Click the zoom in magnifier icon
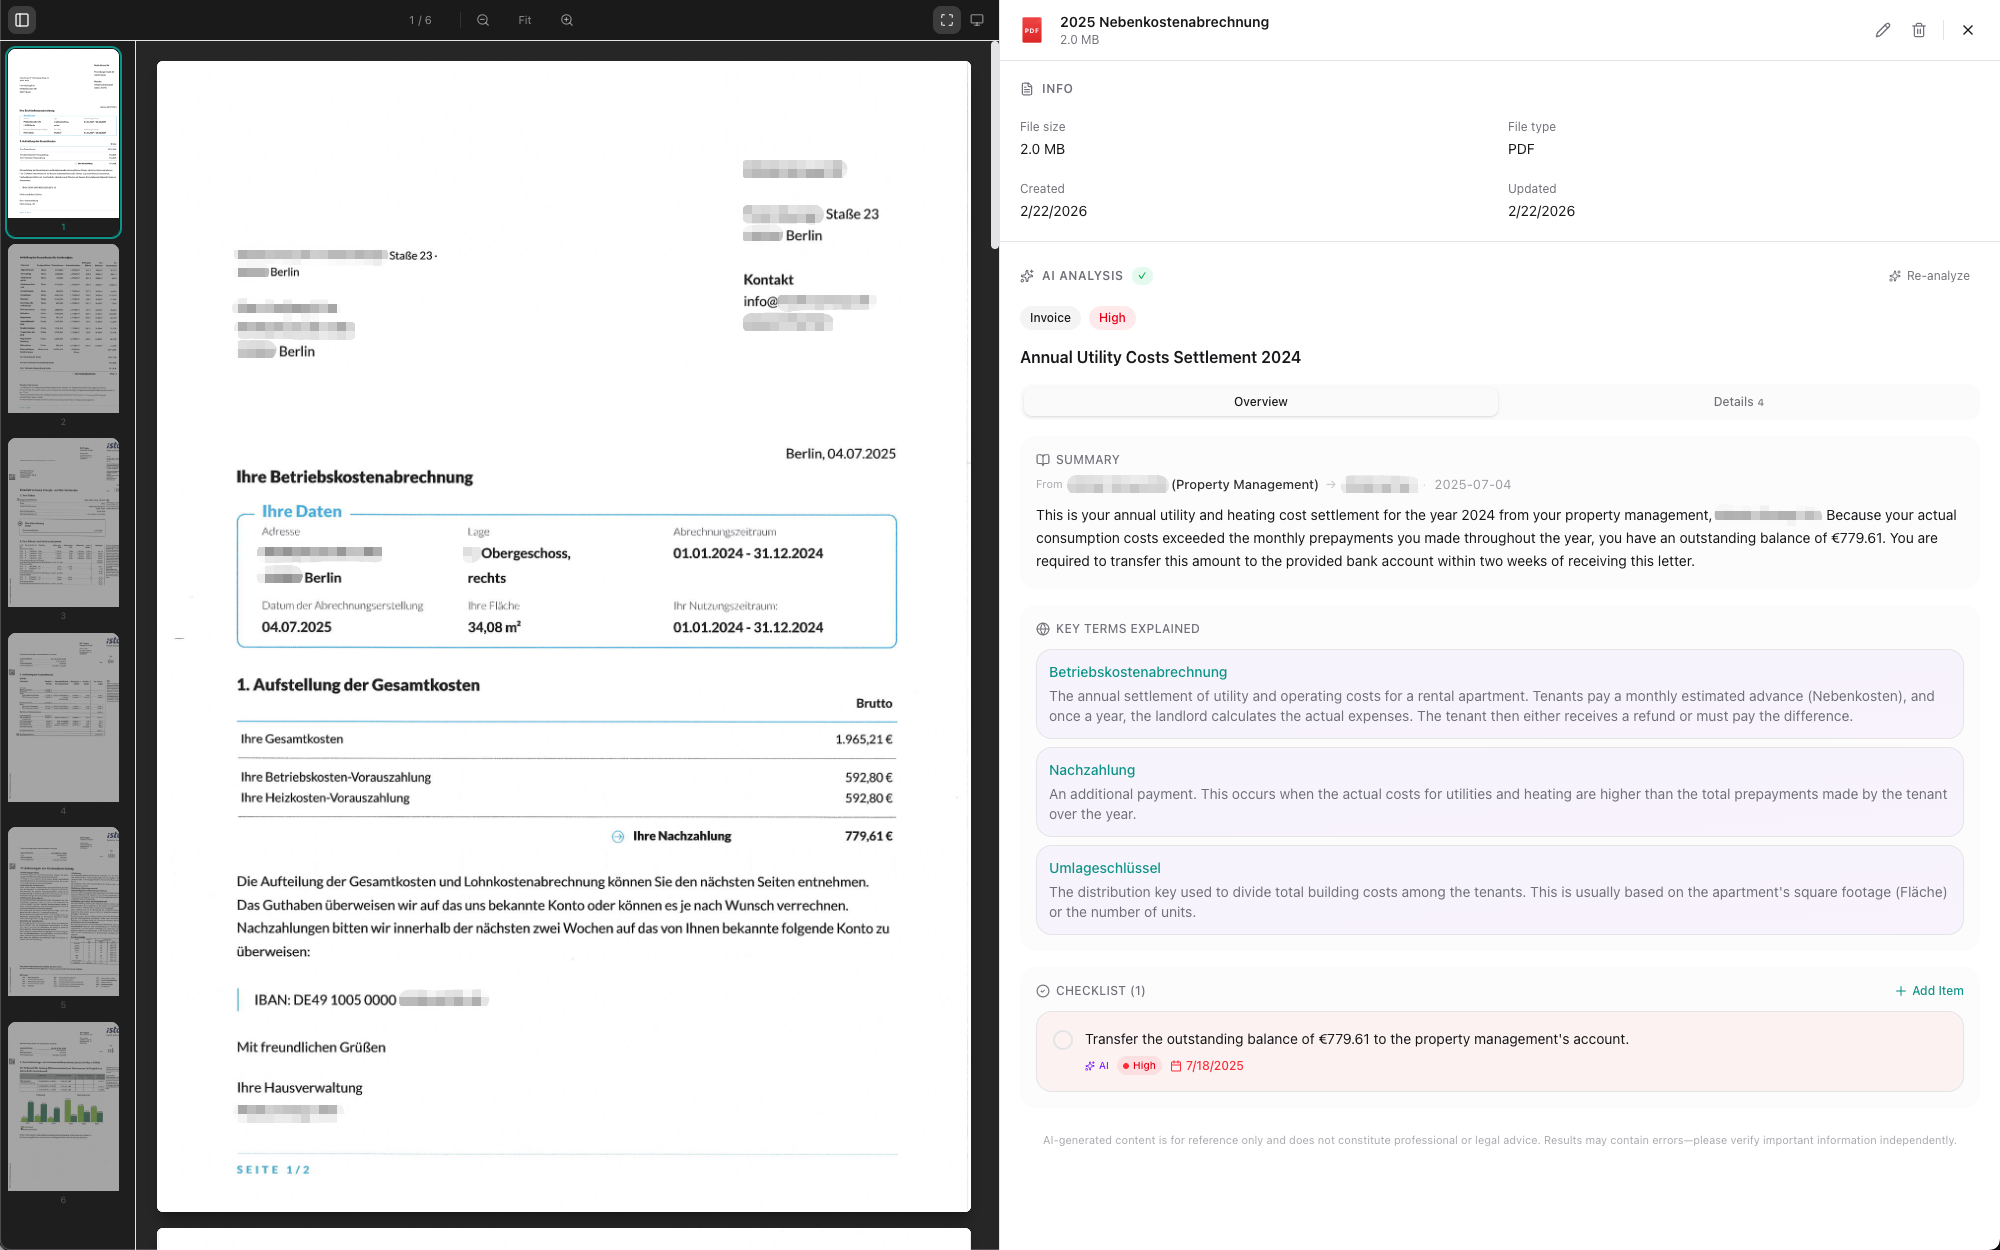 [567, 20]
